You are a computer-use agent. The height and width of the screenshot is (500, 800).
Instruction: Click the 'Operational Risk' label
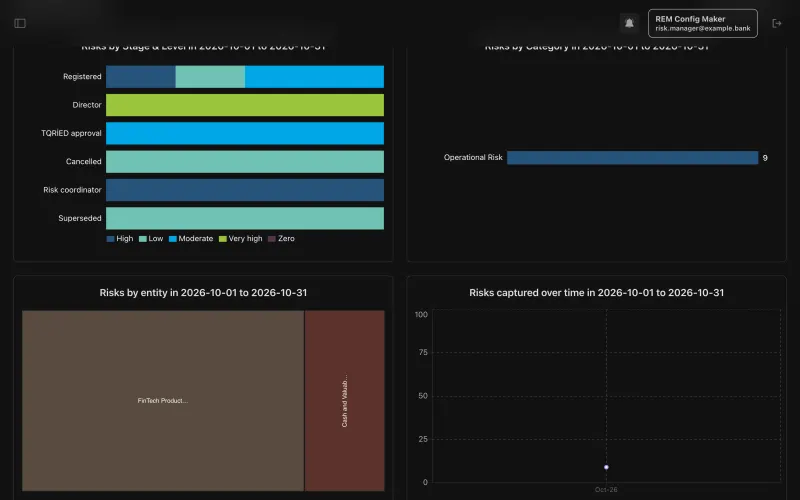[x=473, y=158]
